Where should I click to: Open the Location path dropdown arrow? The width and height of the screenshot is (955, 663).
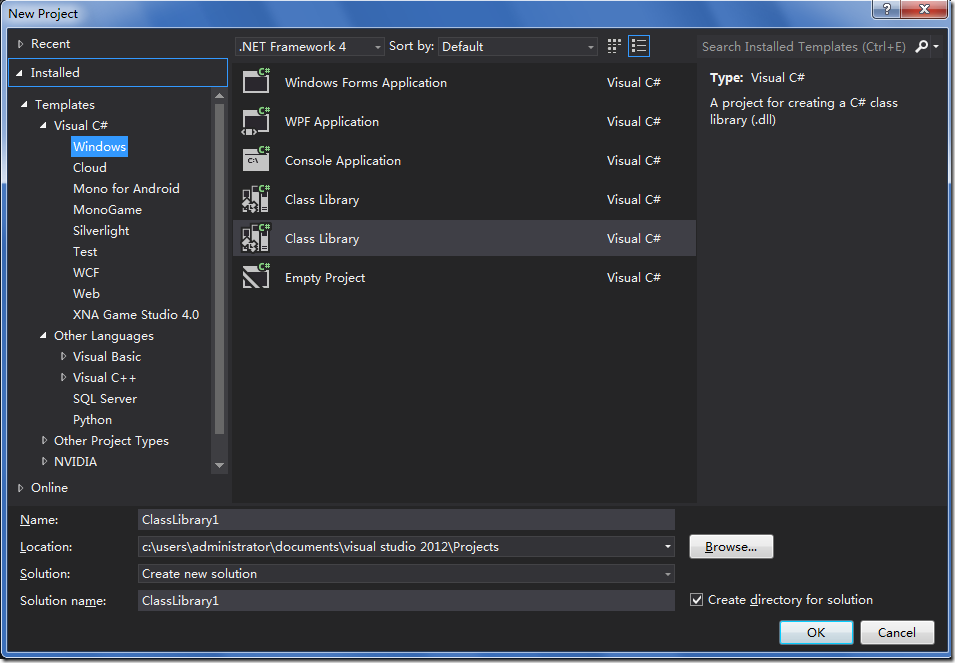(667, 546)
